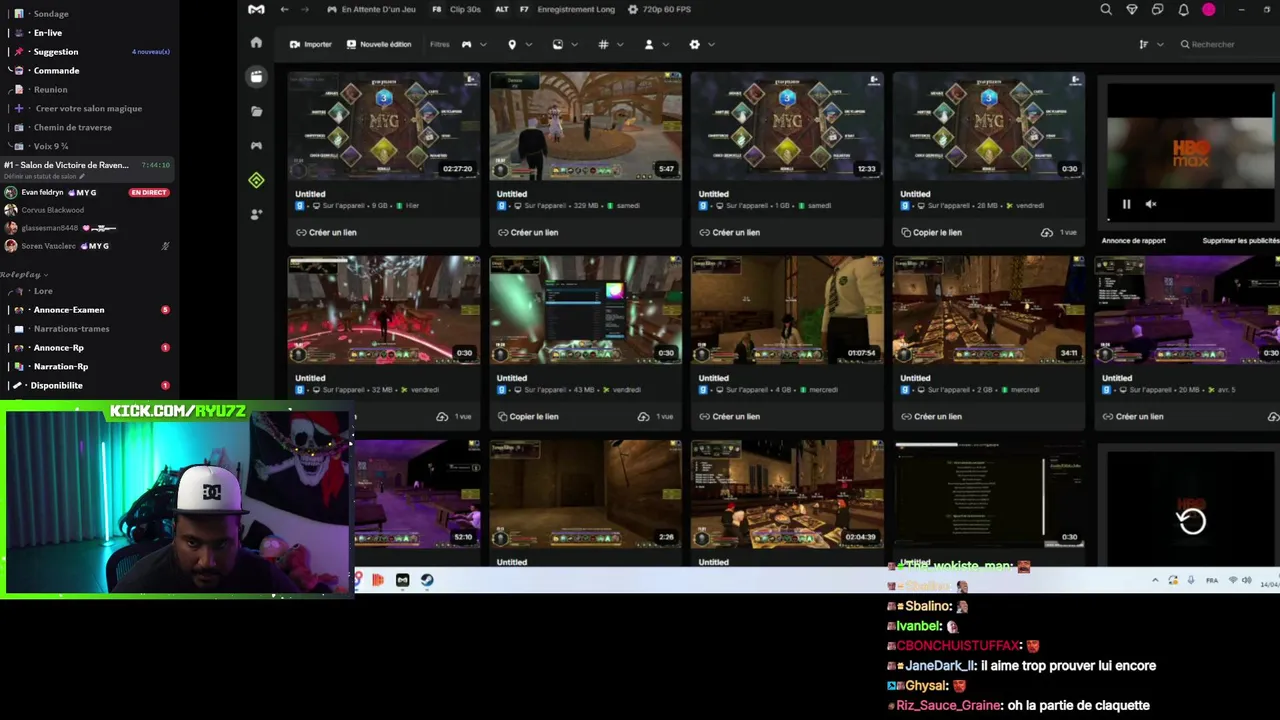Open the pink profile avatar

point(1208,9)
